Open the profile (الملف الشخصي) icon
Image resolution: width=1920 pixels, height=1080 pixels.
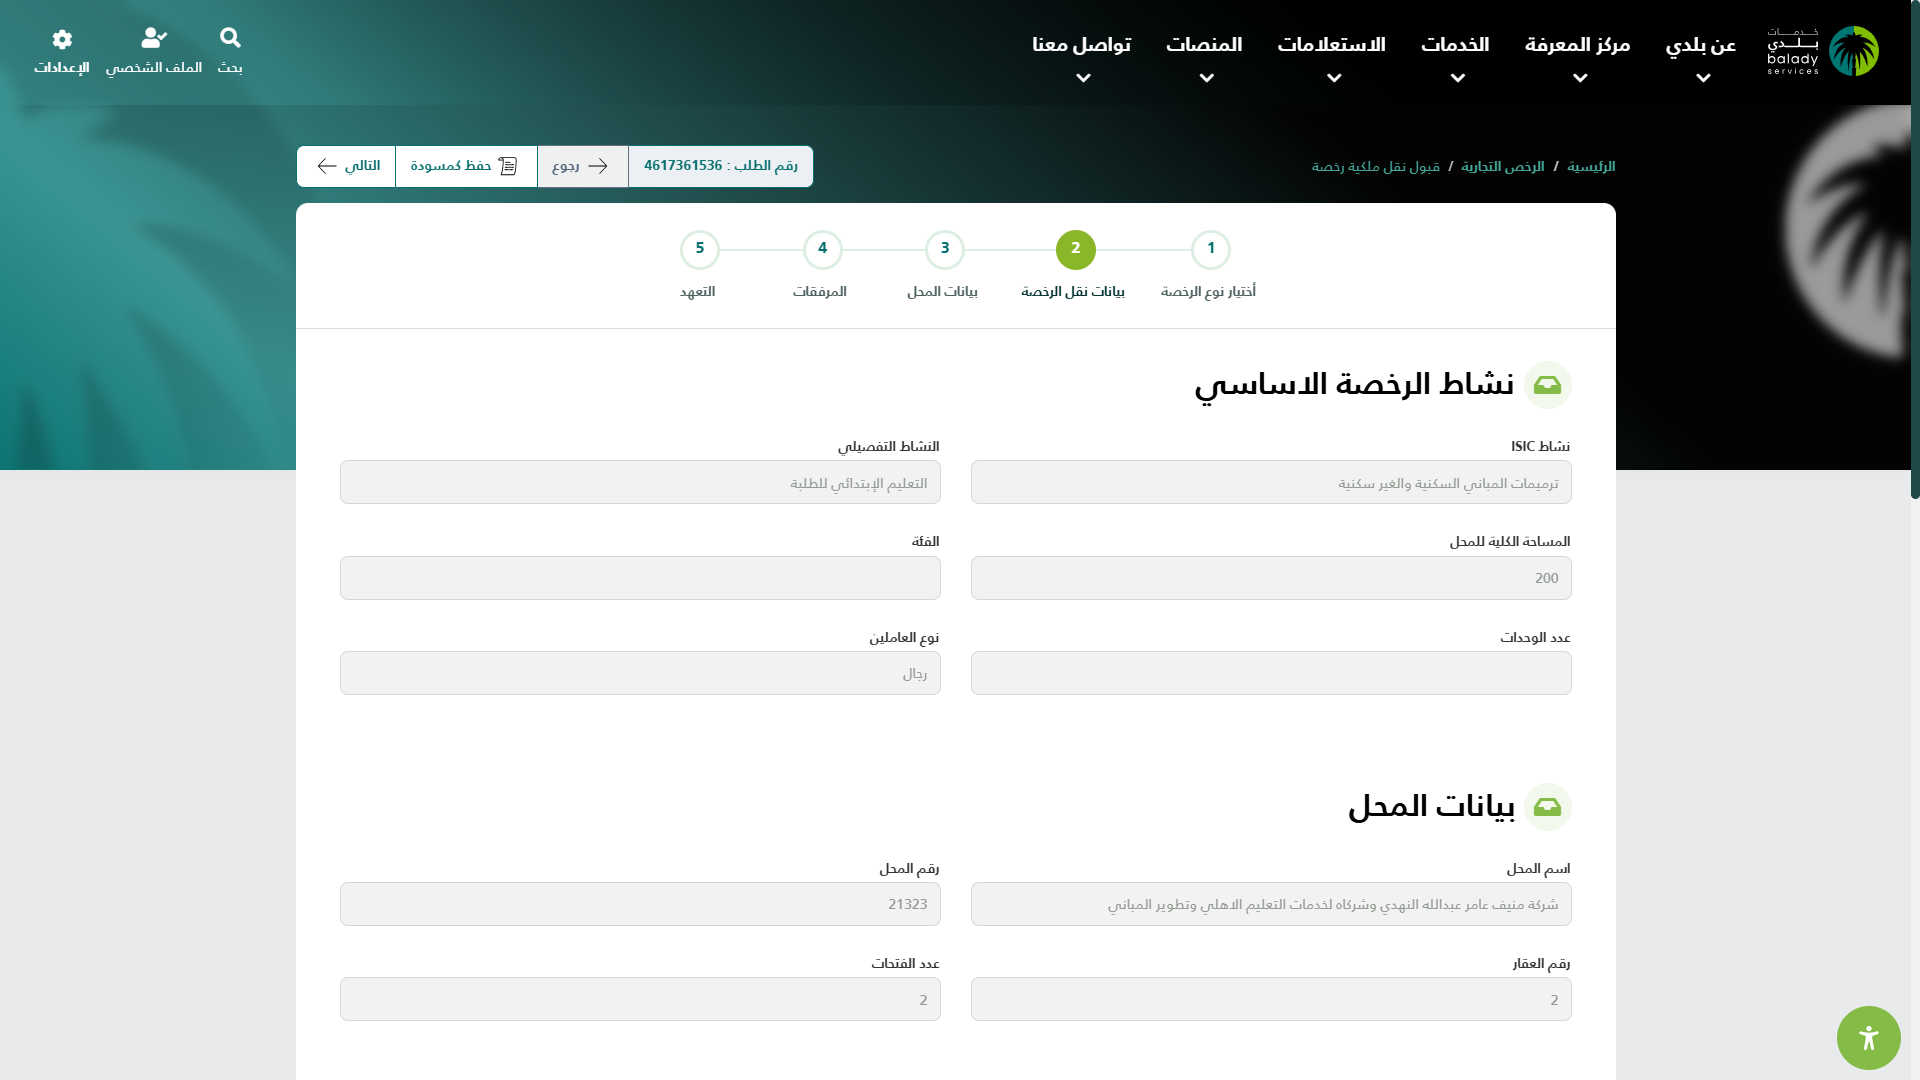pyautogui.click(x=154, y=38)
